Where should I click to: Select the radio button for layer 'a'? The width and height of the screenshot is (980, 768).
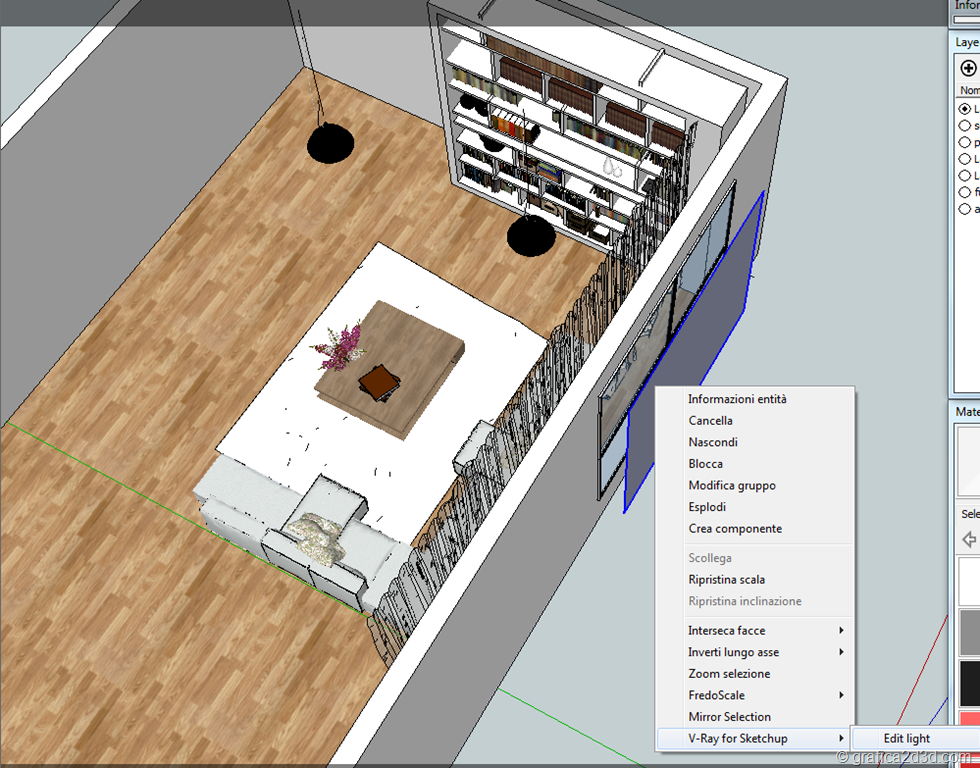coord(965,209)
